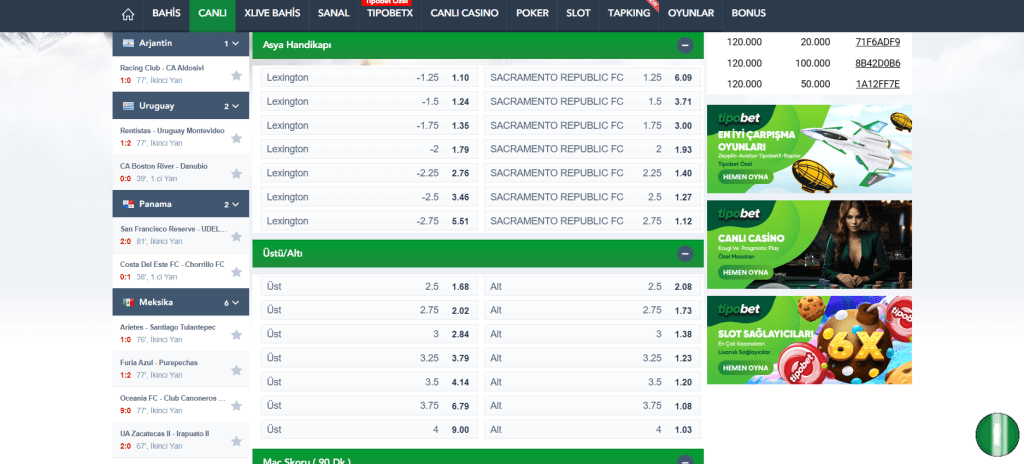Screen dimensions: 1024x464
Task: Open coupon code 71F6ADF9 link
Action: (x=877, y=42)
